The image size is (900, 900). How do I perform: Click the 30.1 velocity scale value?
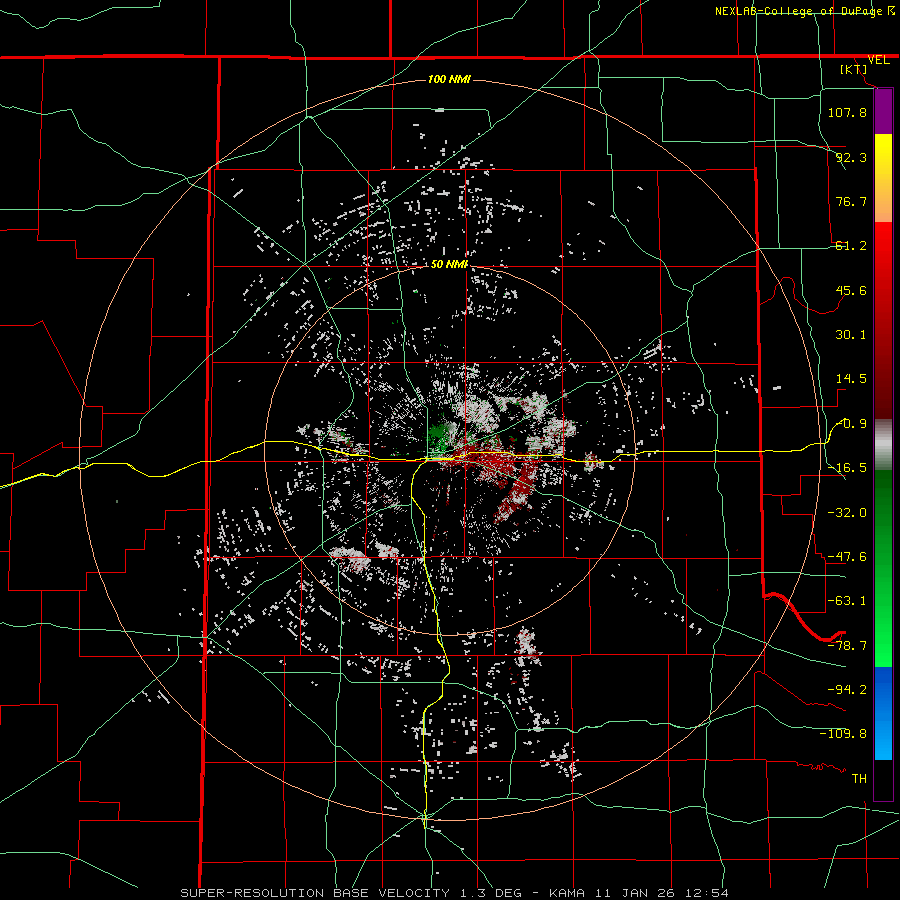click(851, 335)
